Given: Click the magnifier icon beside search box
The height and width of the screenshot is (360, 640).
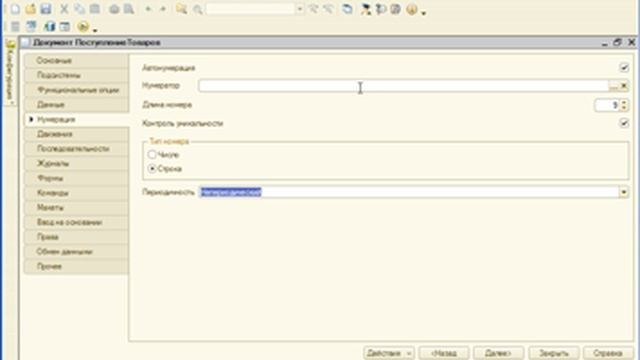Looking at the screenshot, I should pos(198,9).
